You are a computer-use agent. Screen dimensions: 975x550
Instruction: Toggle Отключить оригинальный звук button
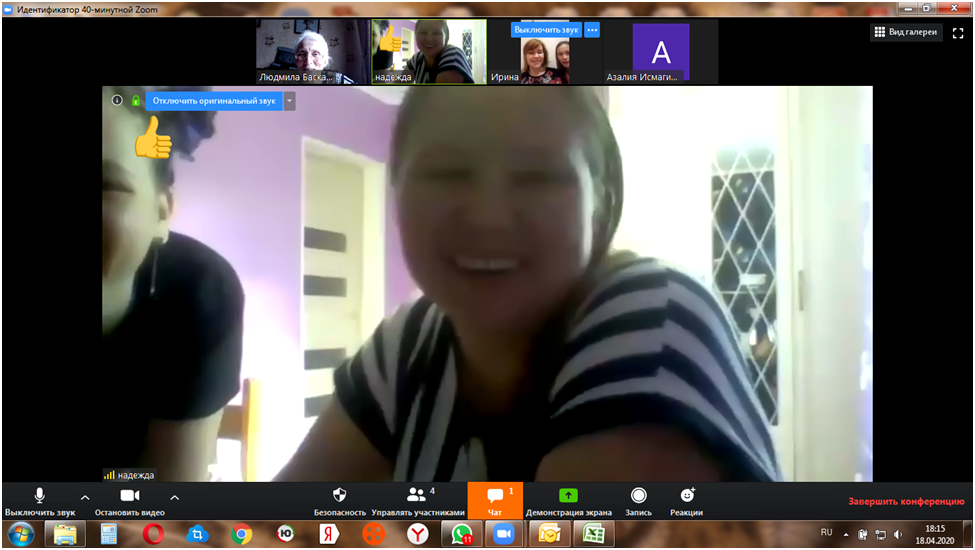(x=213, y=101)
